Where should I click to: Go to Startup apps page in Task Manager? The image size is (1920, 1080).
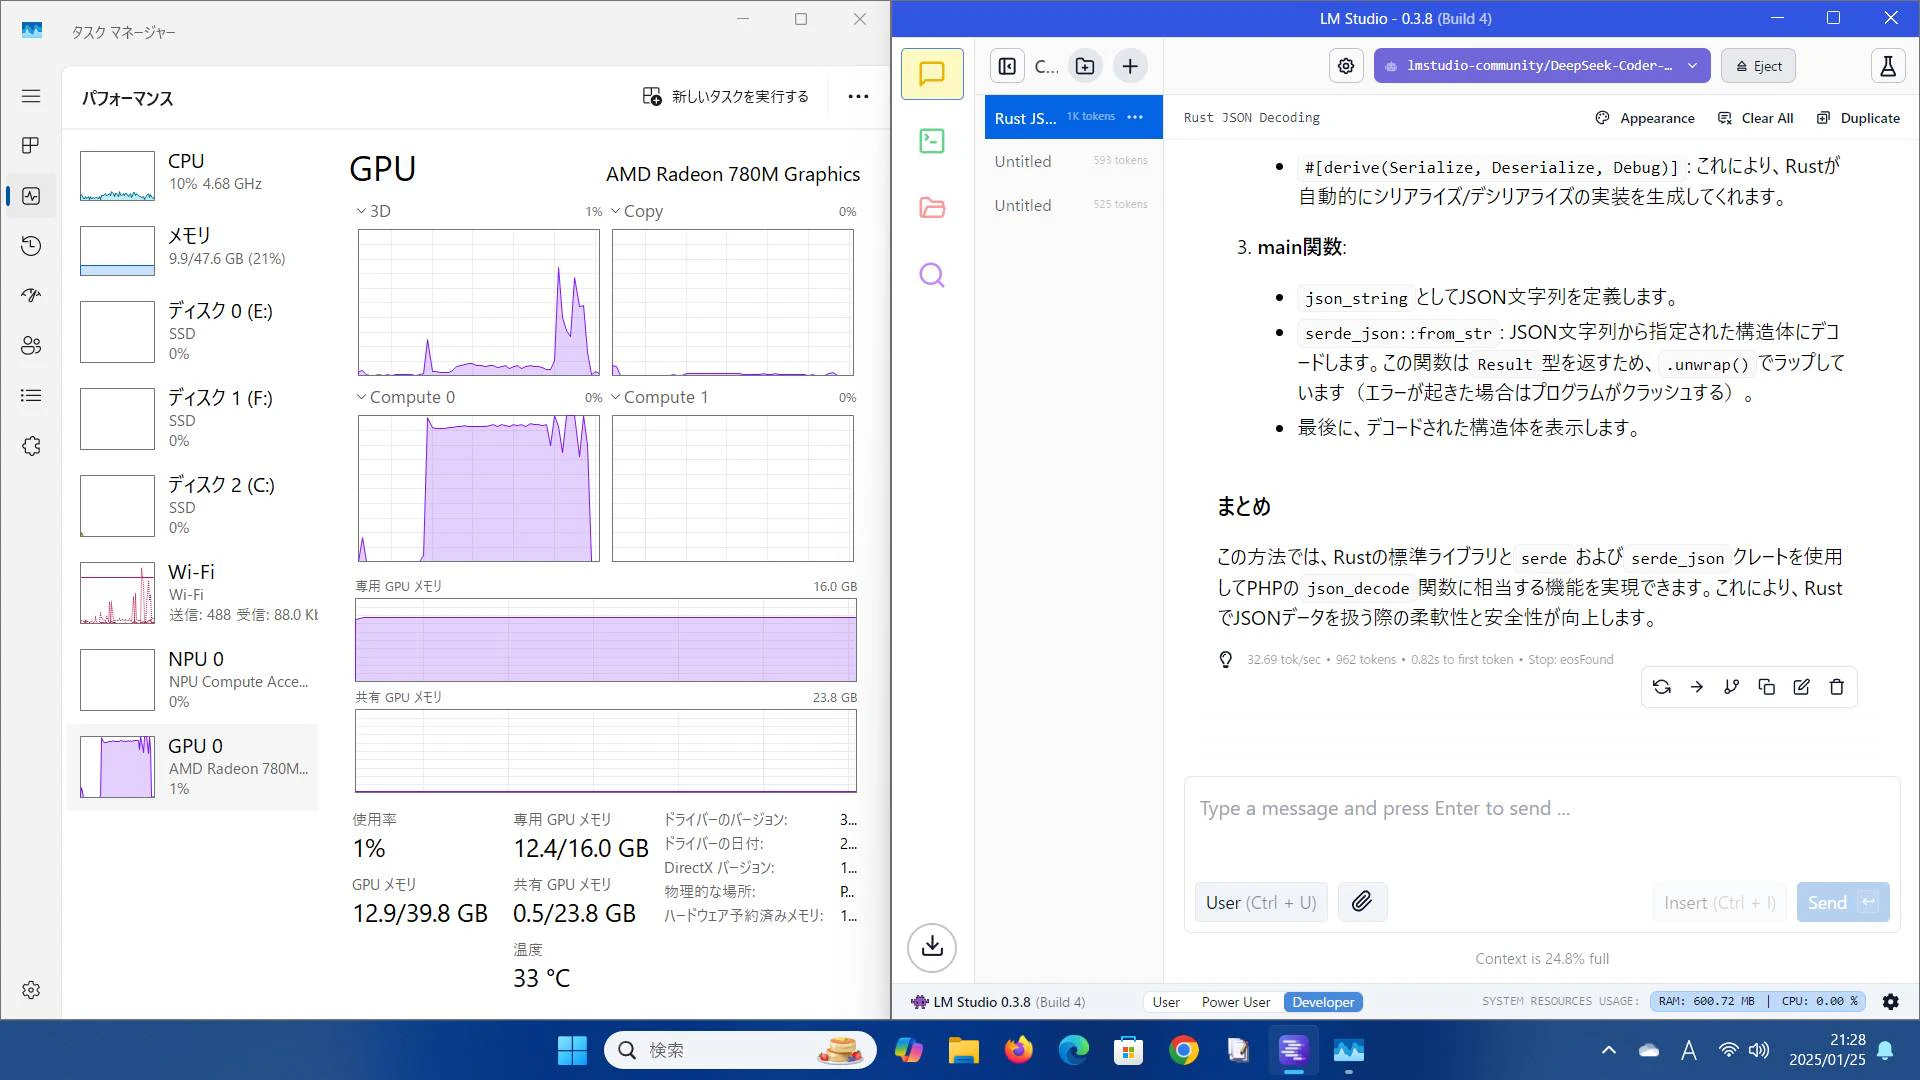[31, 296]
